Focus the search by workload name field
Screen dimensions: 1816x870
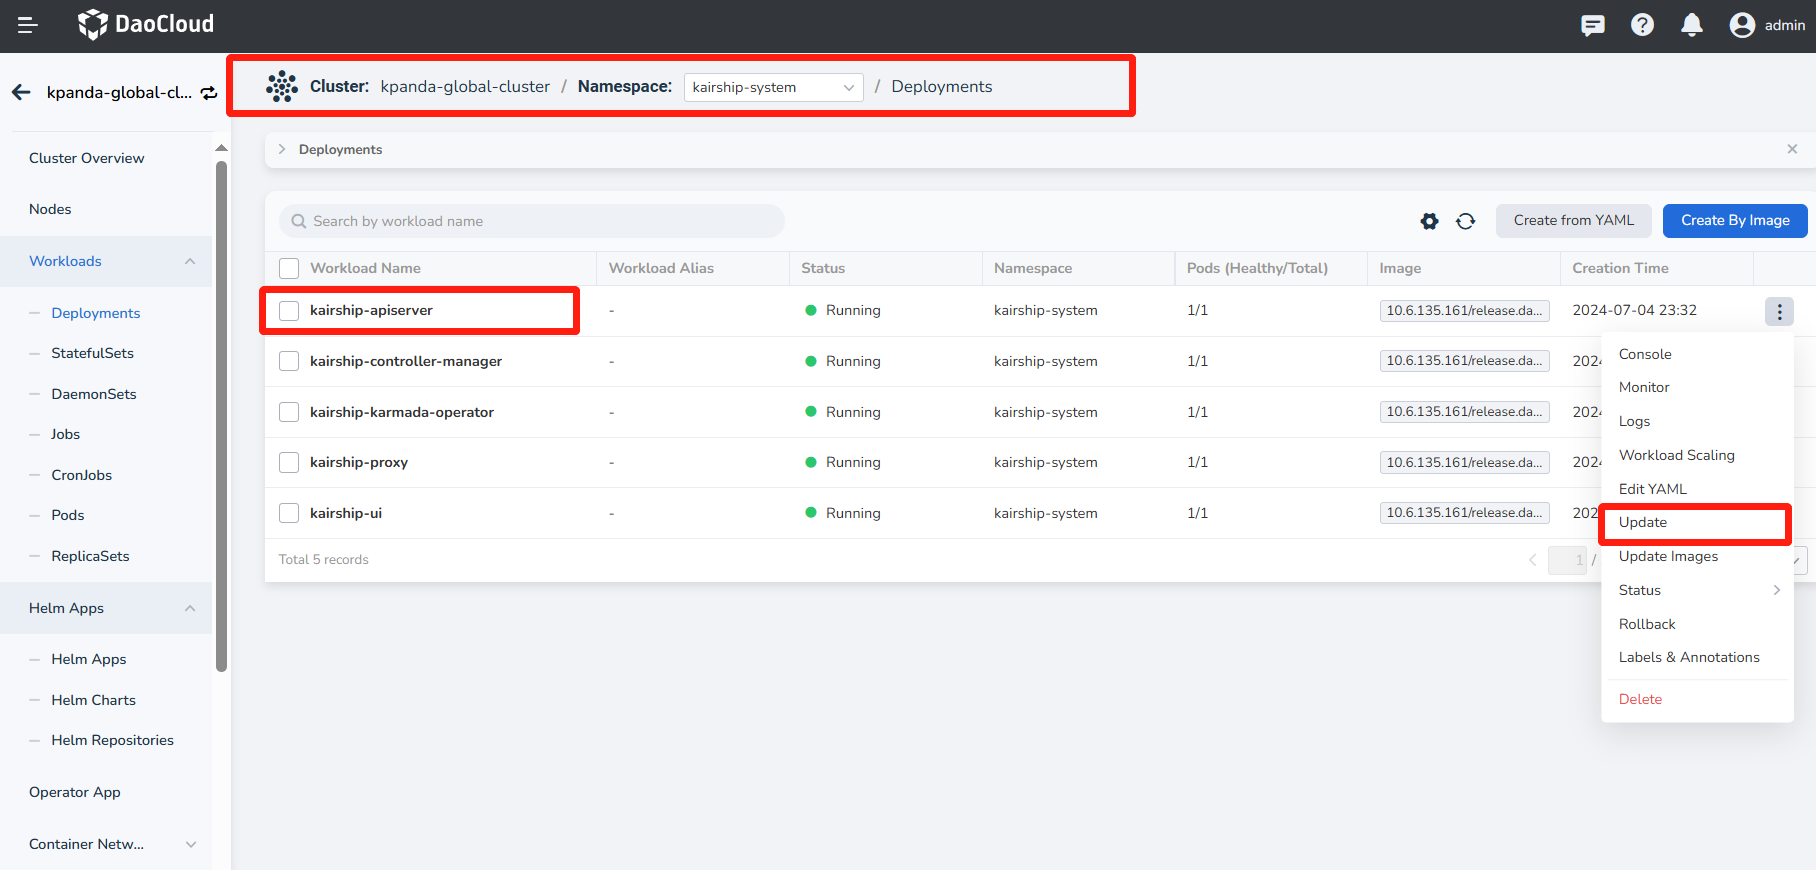pyautogui.click(x=532, y=221)
